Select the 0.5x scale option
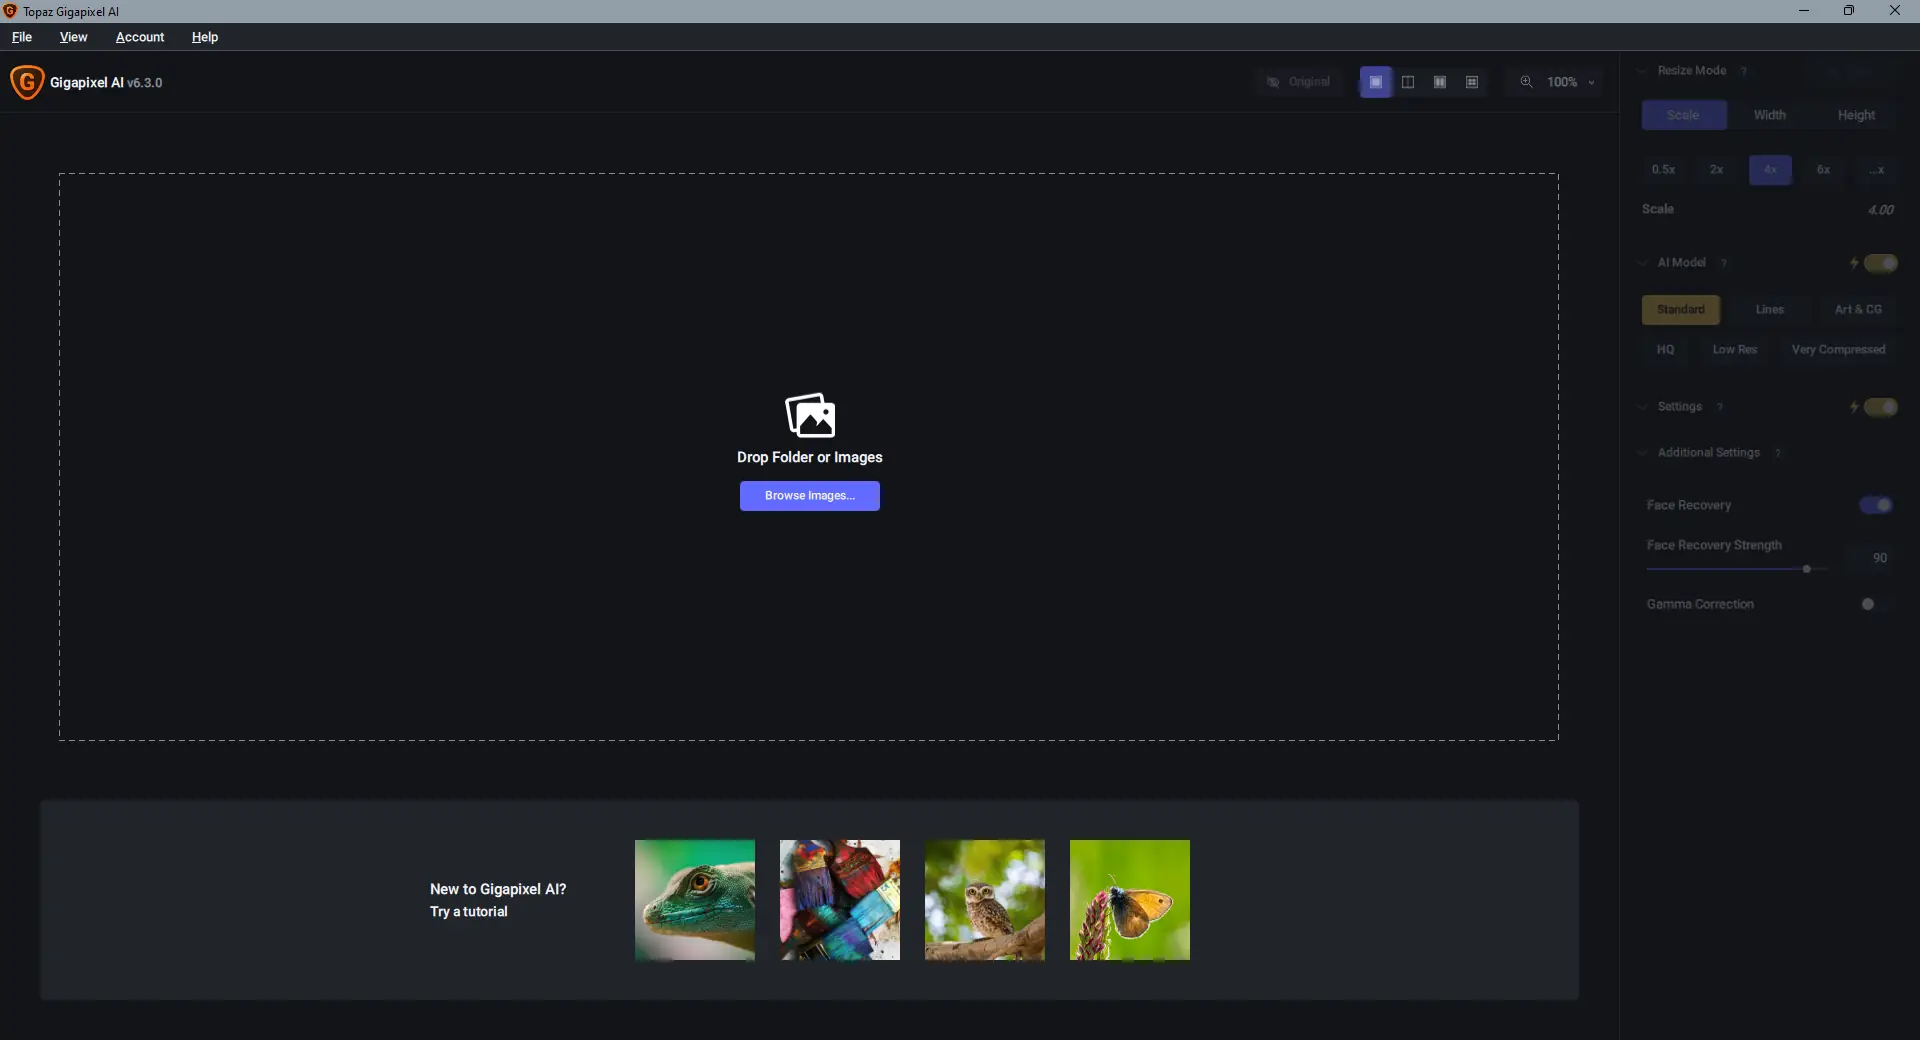 tap(1663, 170)
